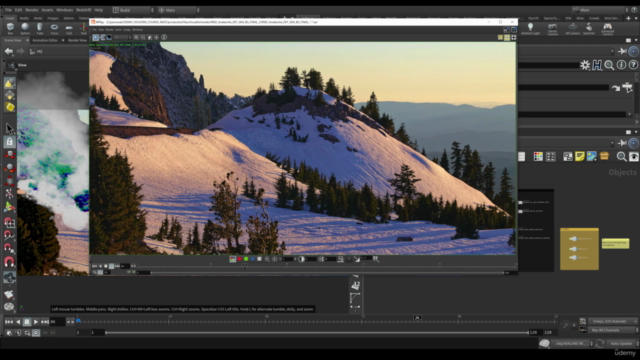The width and height of the screenshot is (640, 360).
Task: Toggle the pin icon of the network pane
Action: coord(622,143)
